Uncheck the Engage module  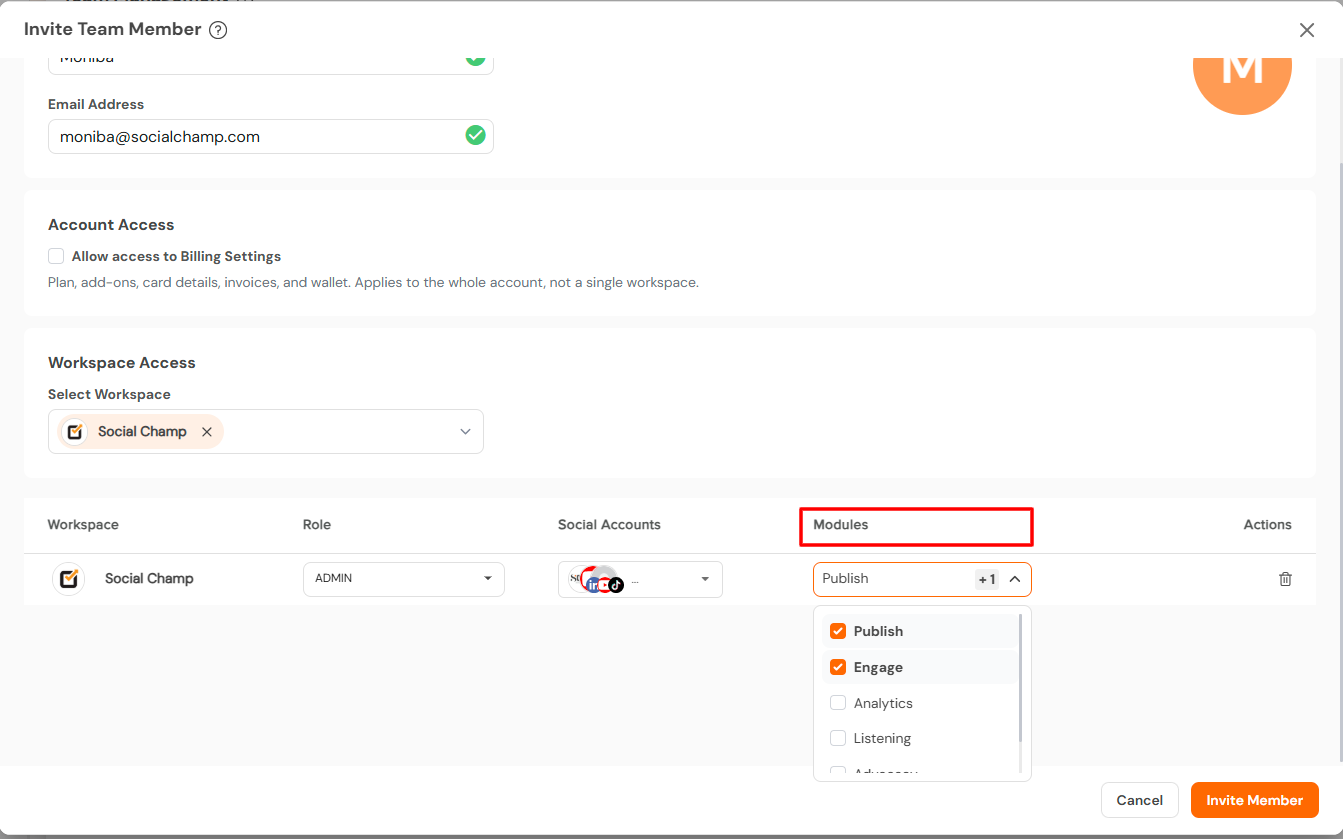point(838,667)
